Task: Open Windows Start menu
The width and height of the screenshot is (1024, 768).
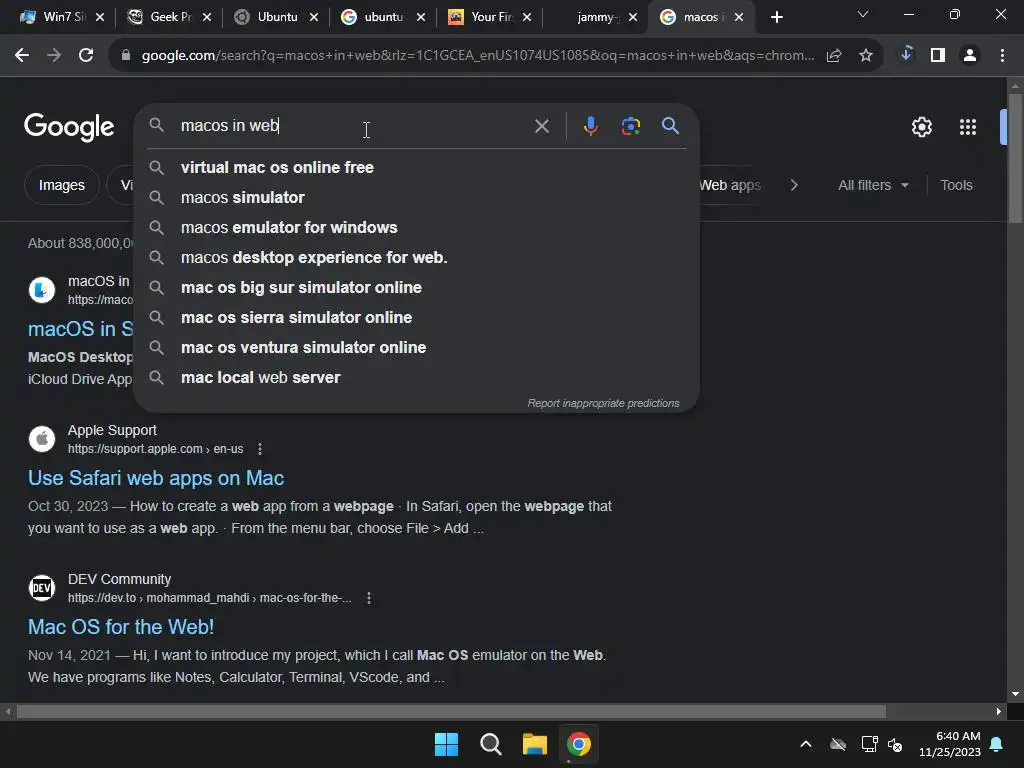Action: (447, 744)
